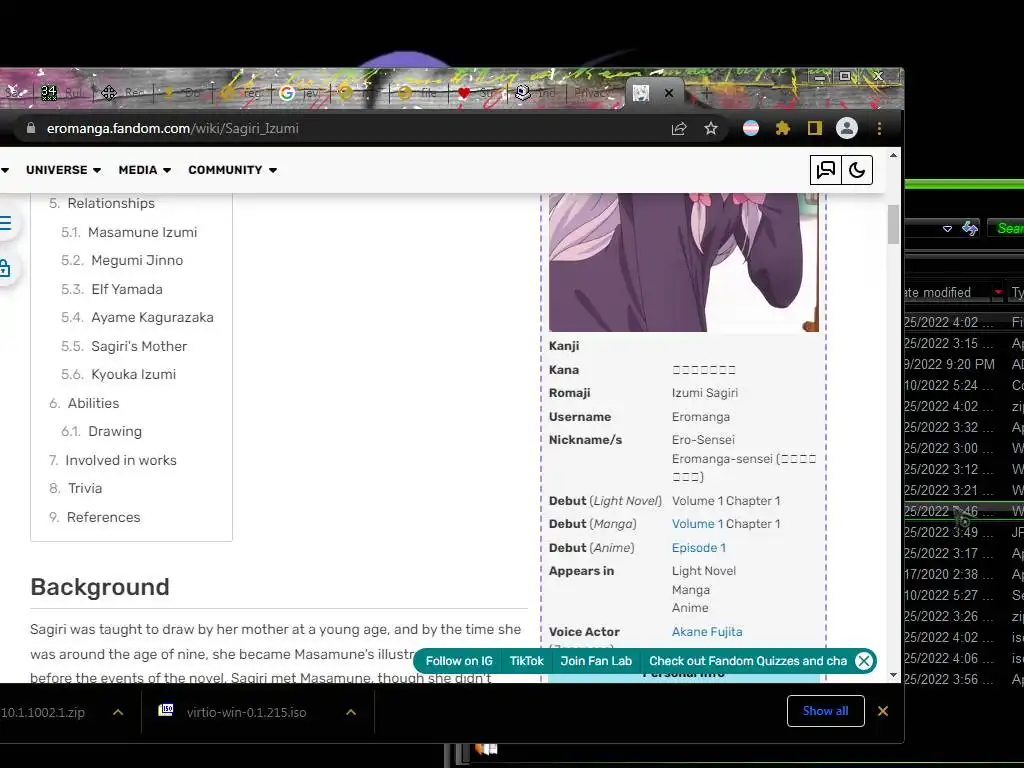1024x768 pixels.
Task: Click the file explorer refresh arrows icon
Action: pyautogui.click(x=970, y=229)
